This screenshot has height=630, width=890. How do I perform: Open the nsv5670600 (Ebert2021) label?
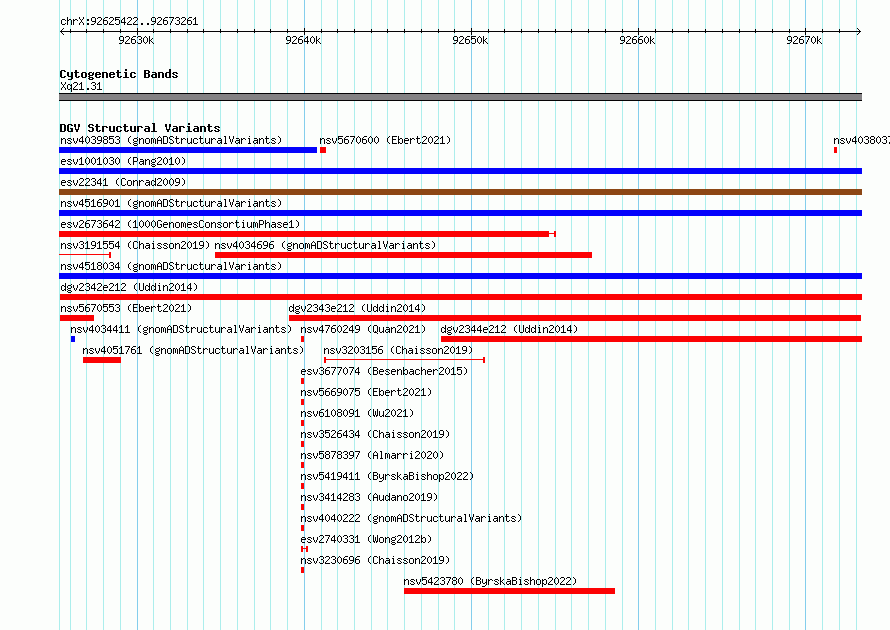point(385,140)
